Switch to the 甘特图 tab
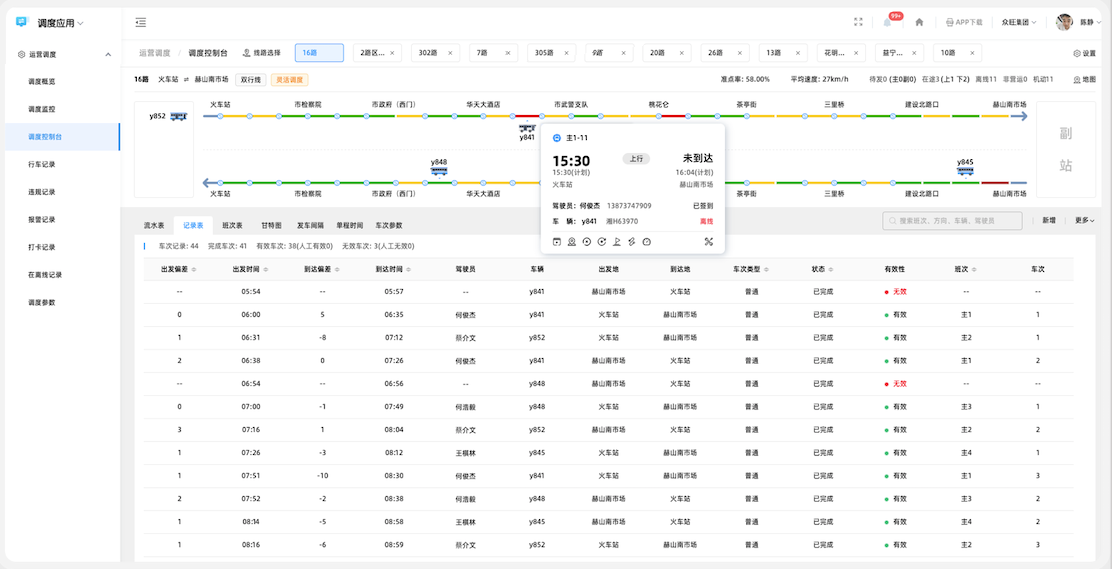Image resolution: width=1112 pixels, height=569 pixels. click(271, 226)
